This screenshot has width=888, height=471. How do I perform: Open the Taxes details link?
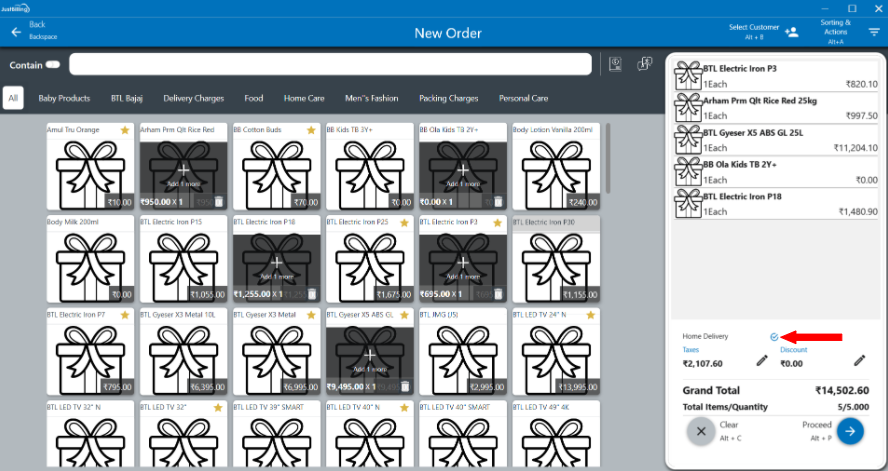[691, 350]
